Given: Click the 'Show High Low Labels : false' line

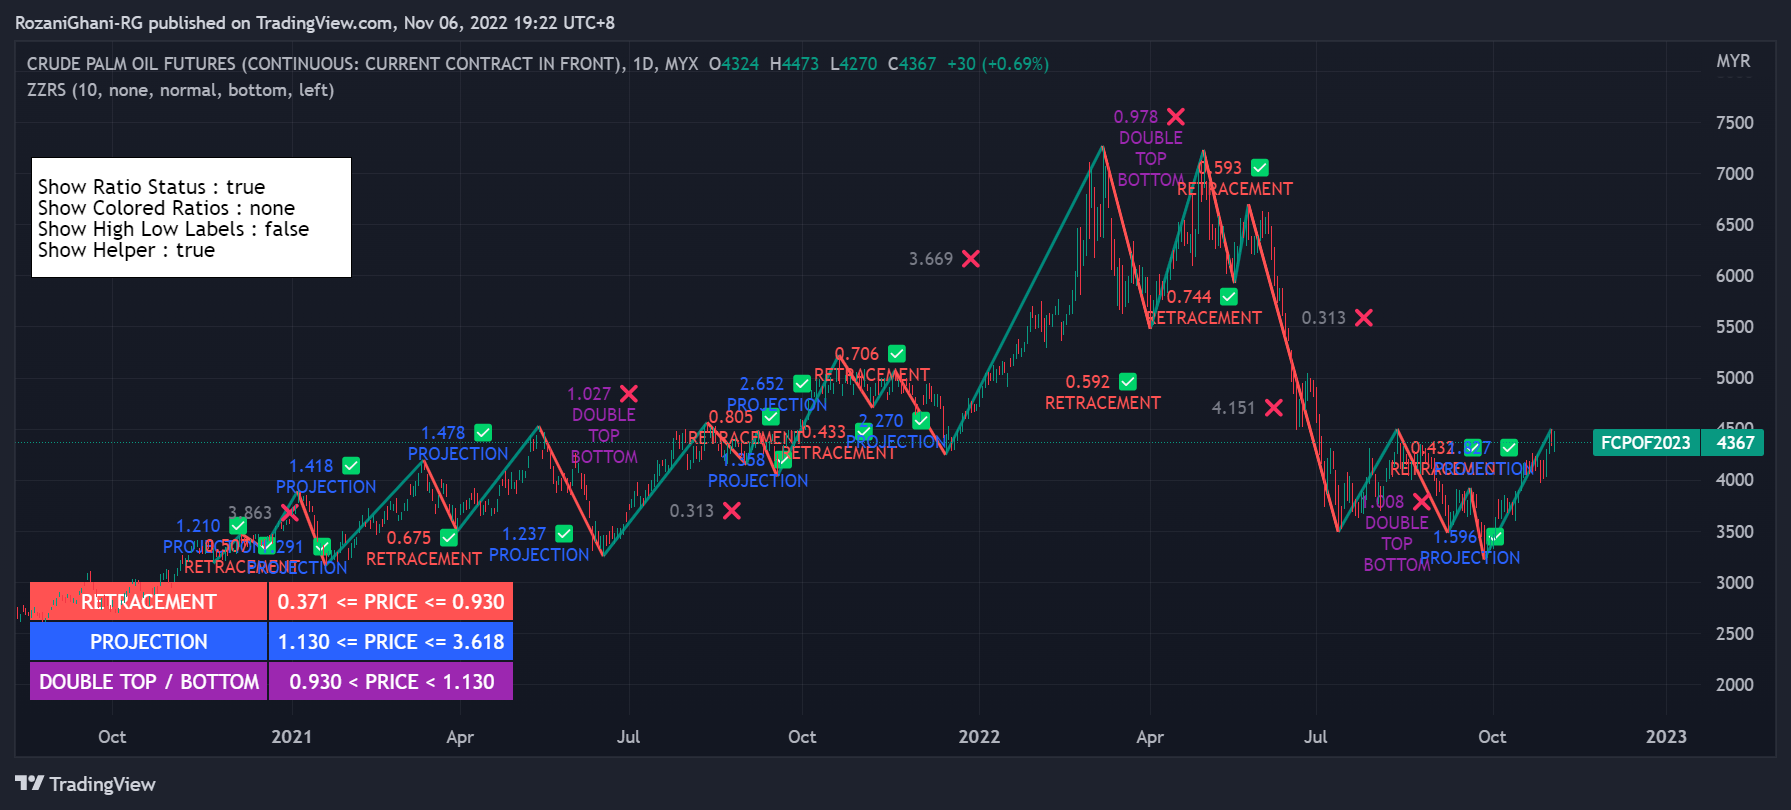Looking at the screenshot, I should 173,229.
